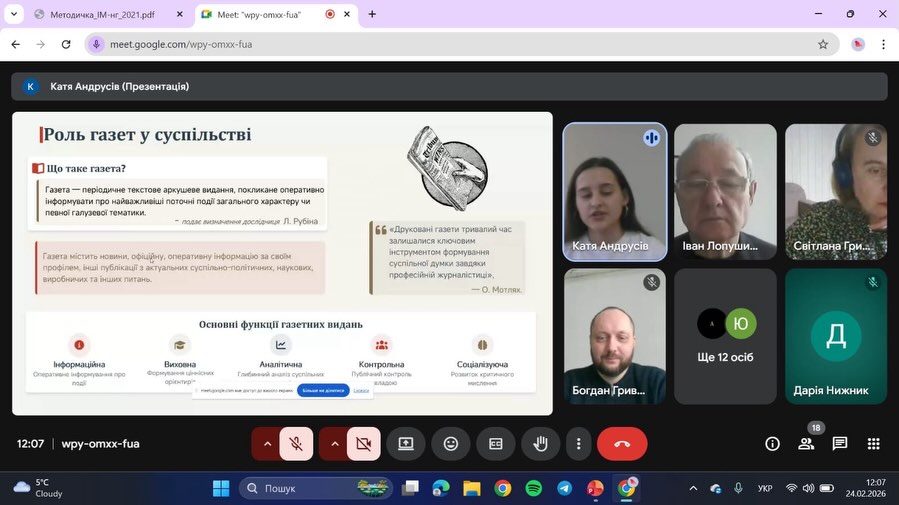Click the Windows taskbar search field 'Пошук'
Viewport: 899px width, 505px height.
300,488
